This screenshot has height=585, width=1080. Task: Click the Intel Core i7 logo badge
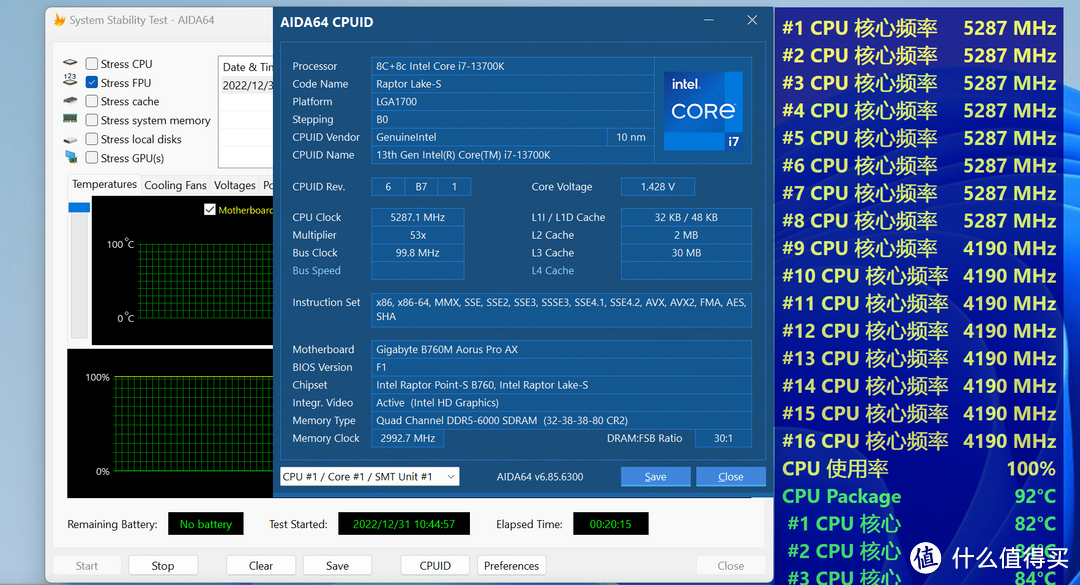point(703,110)
